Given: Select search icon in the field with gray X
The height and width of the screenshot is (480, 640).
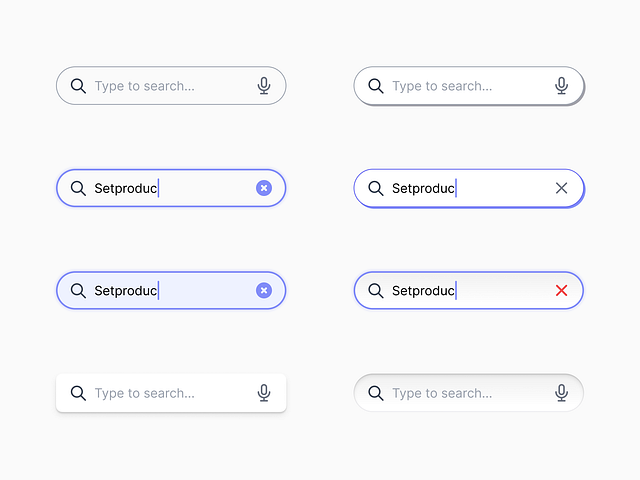Looking at the screenshot, I should 376,188.
